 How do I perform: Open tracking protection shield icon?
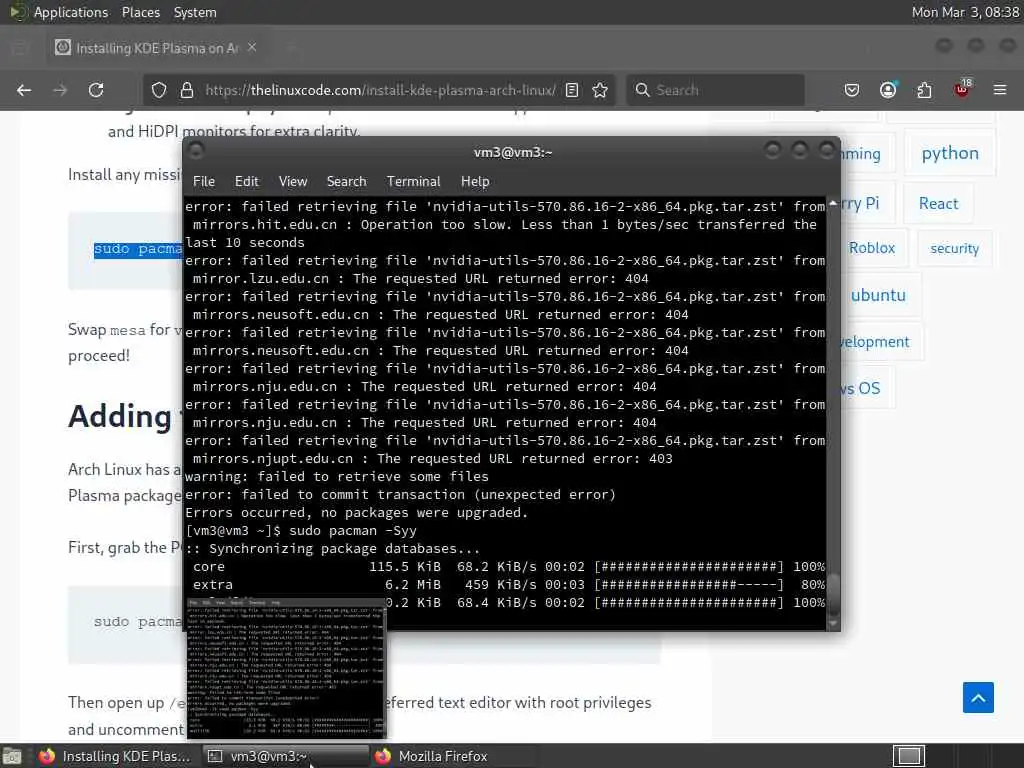pyautogui.click(x=159, y=90)
